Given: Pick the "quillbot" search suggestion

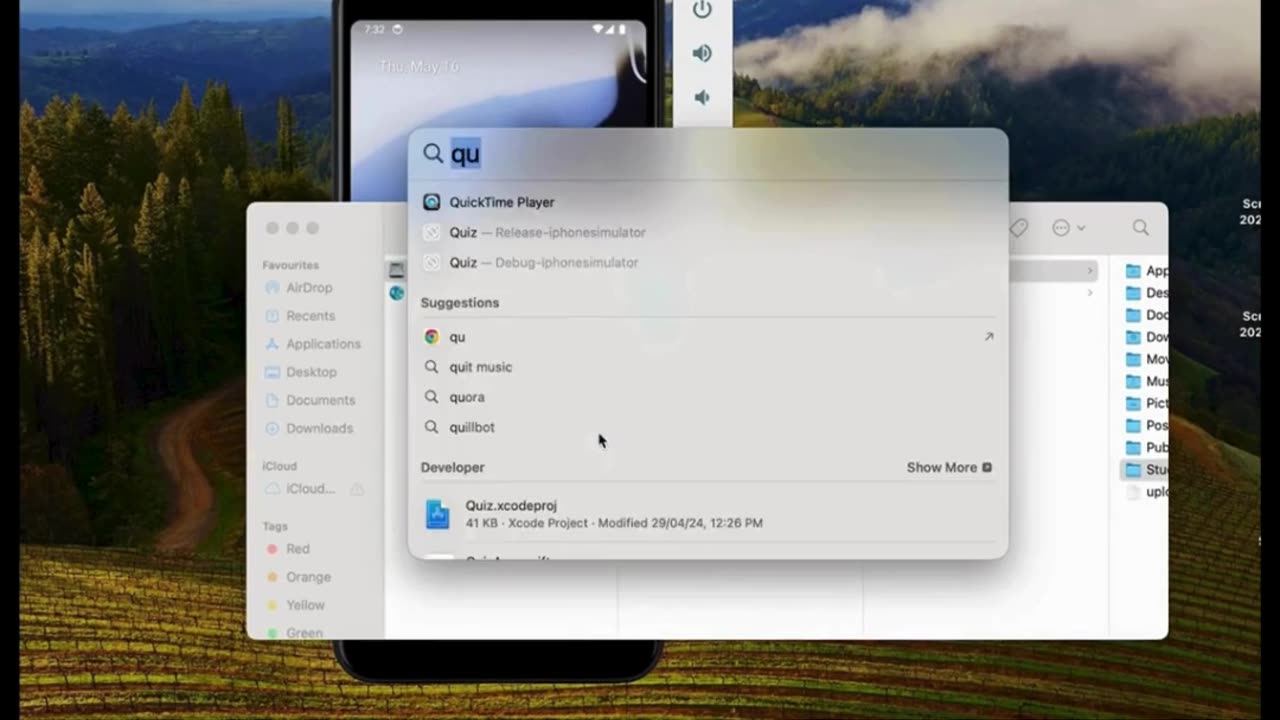Looking at the screenshot, I should pos(708,427).
